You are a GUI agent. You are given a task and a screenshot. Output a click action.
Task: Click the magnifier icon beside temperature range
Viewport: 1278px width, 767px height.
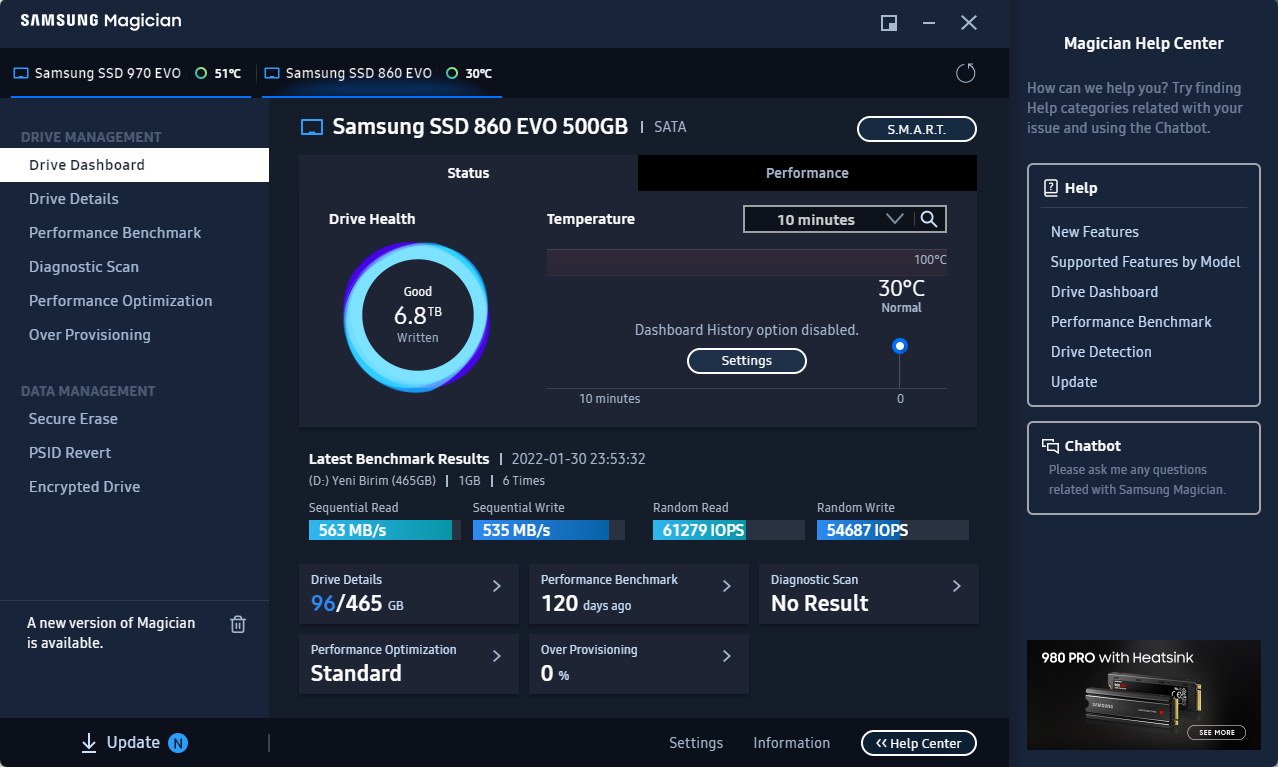click(x=928, y=219)
